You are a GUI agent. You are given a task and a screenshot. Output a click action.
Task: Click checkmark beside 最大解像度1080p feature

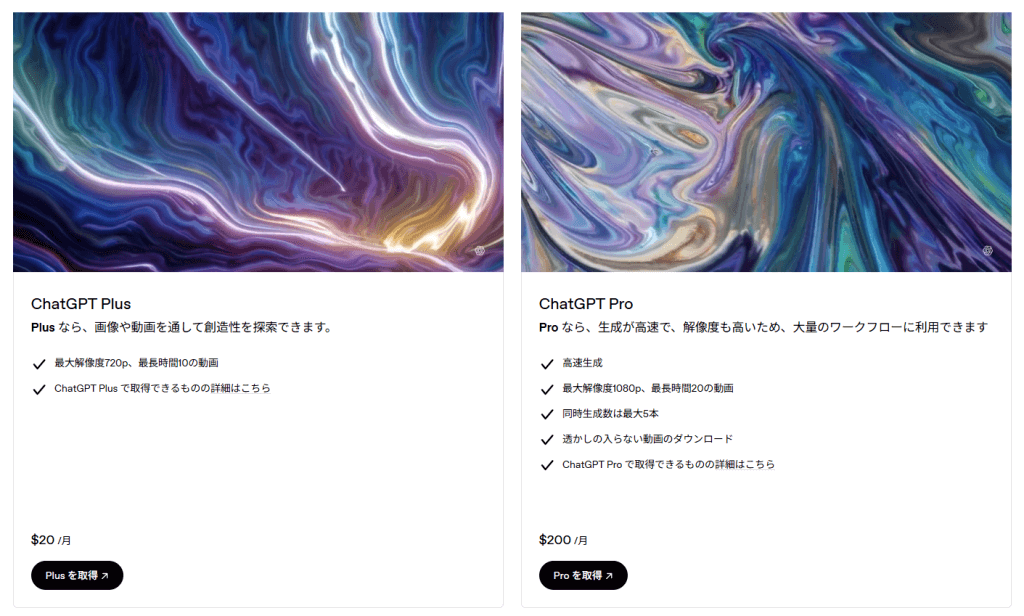coord(547,389)
